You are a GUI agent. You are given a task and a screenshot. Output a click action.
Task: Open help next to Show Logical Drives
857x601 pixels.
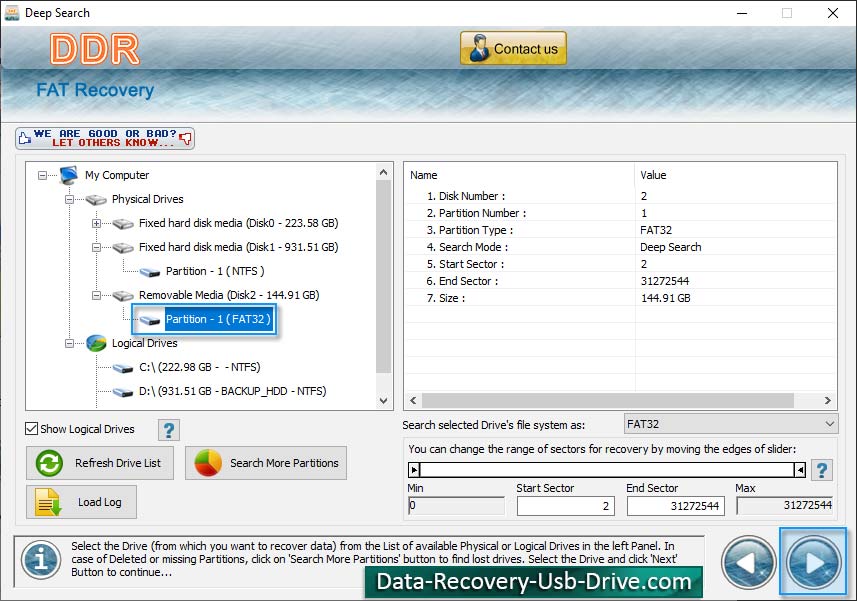(x=169, y=430)
